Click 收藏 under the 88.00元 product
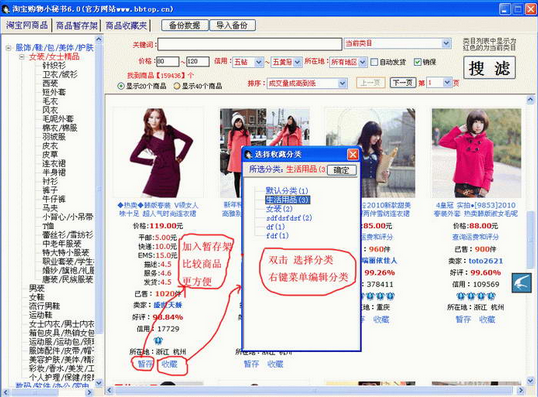Screen dimensions: 538x397 click(487, 319)
